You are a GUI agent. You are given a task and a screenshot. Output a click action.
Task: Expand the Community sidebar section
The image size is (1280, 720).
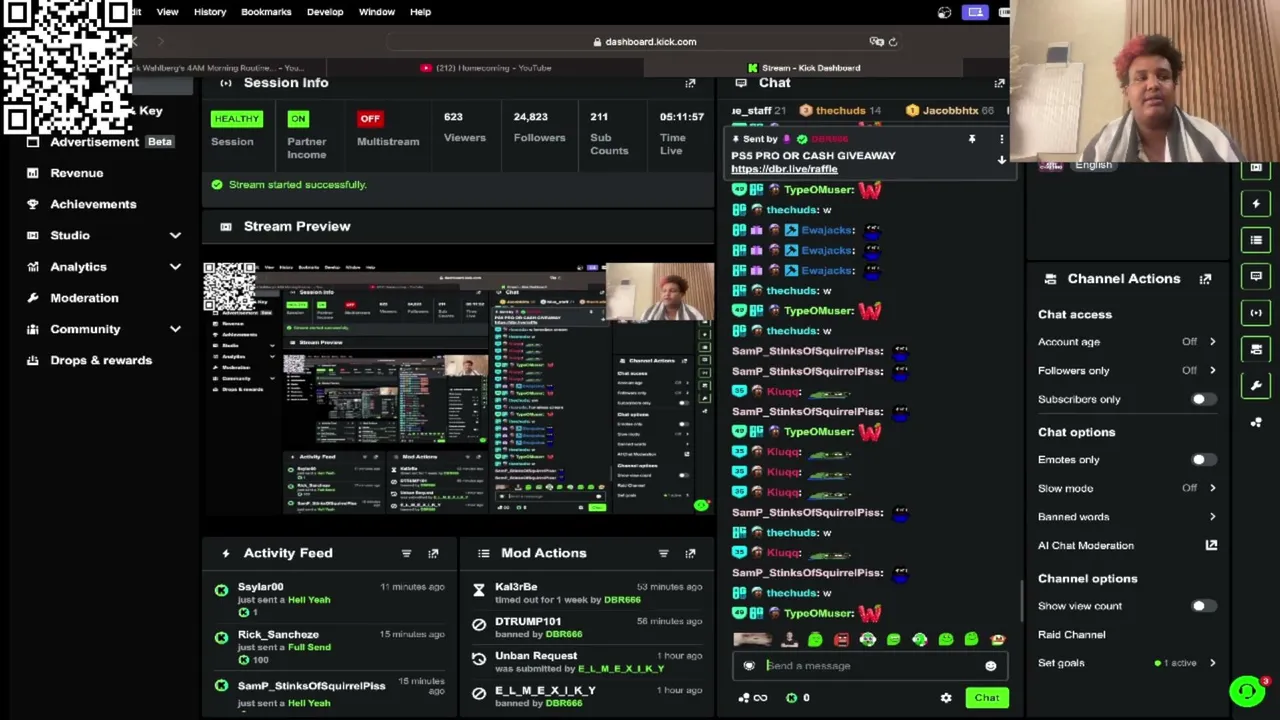(175, 329)
